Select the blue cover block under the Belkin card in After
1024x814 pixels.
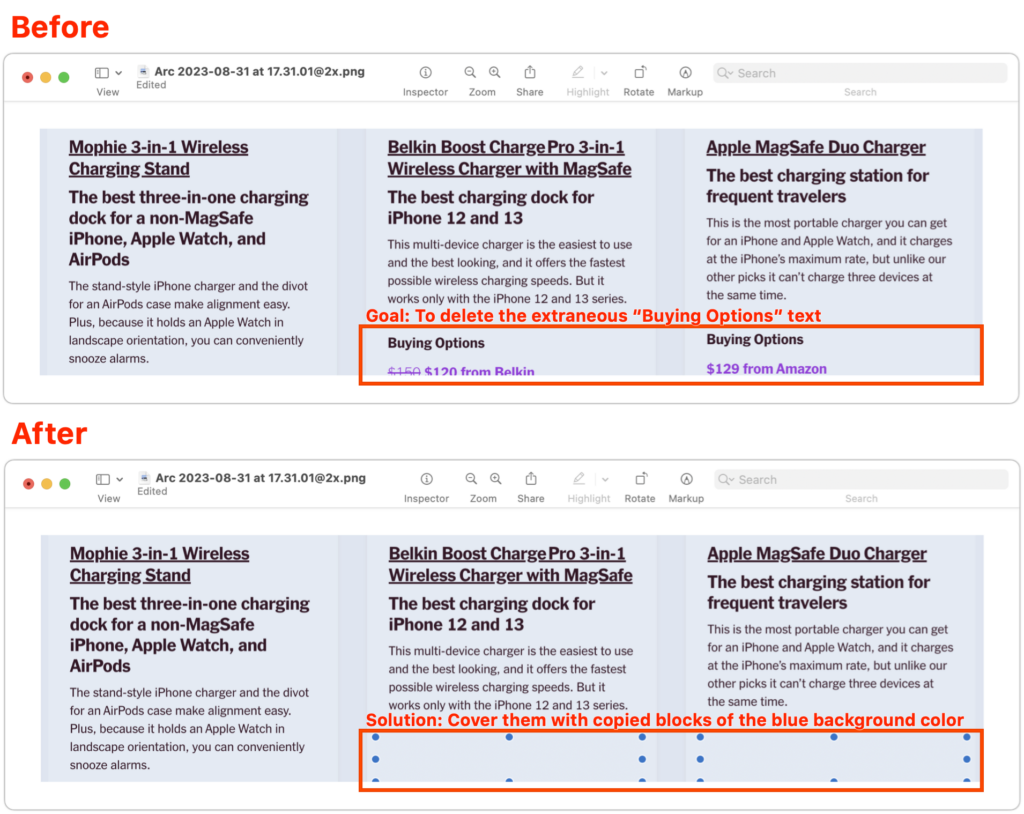[x=509, y=759]
